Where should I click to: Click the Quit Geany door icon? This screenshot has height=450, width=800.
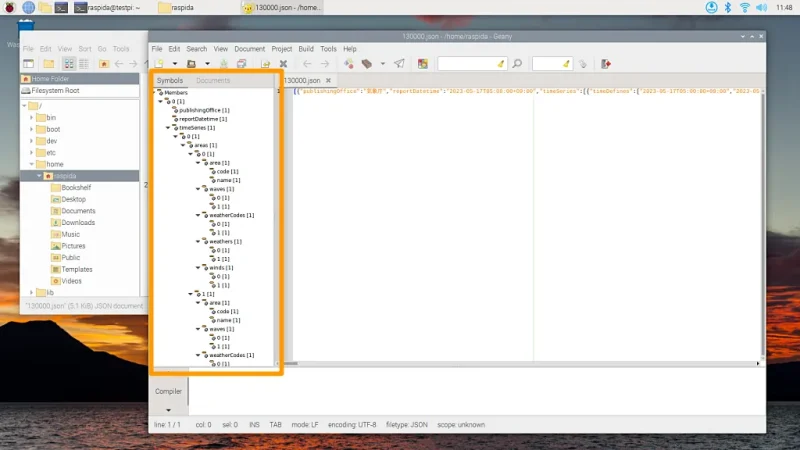[x=606, y=64]
